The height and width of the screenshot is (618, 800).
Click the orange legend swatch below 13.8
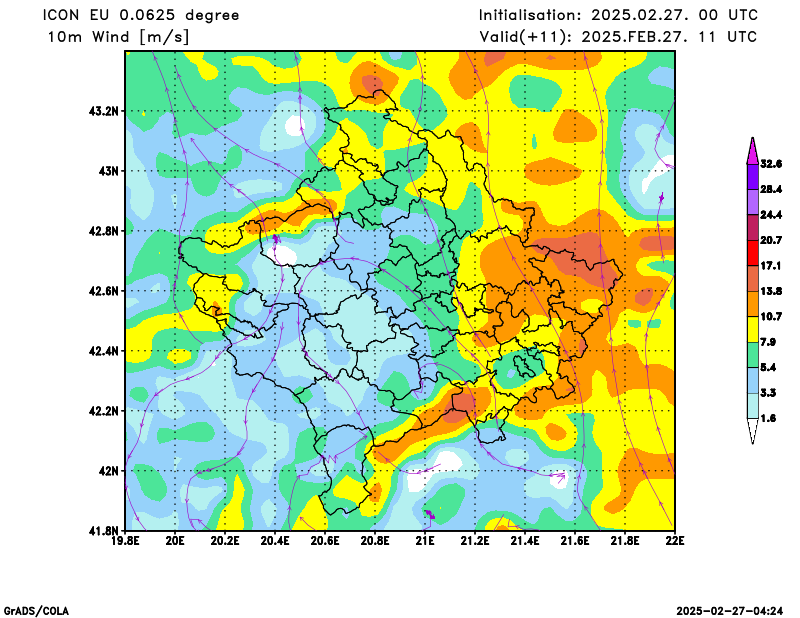pos(753,304)
